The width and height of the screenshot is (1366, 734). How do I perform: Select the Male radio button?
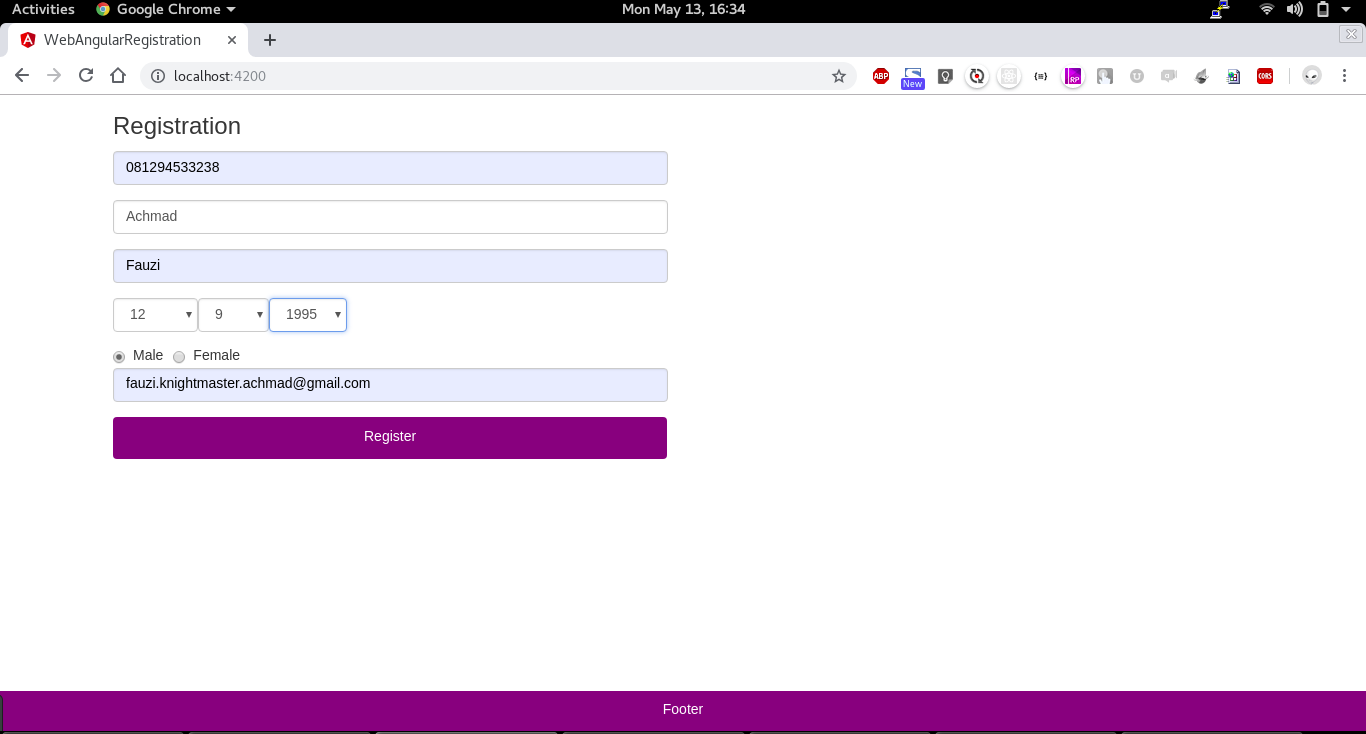point(119,357)
